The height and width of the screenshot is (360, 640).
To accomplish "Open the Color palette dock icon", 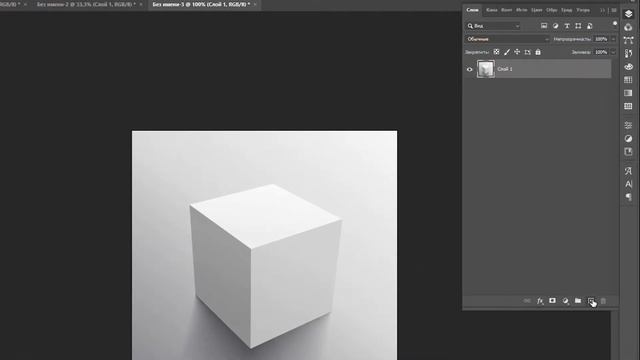I will click(628, 67).
